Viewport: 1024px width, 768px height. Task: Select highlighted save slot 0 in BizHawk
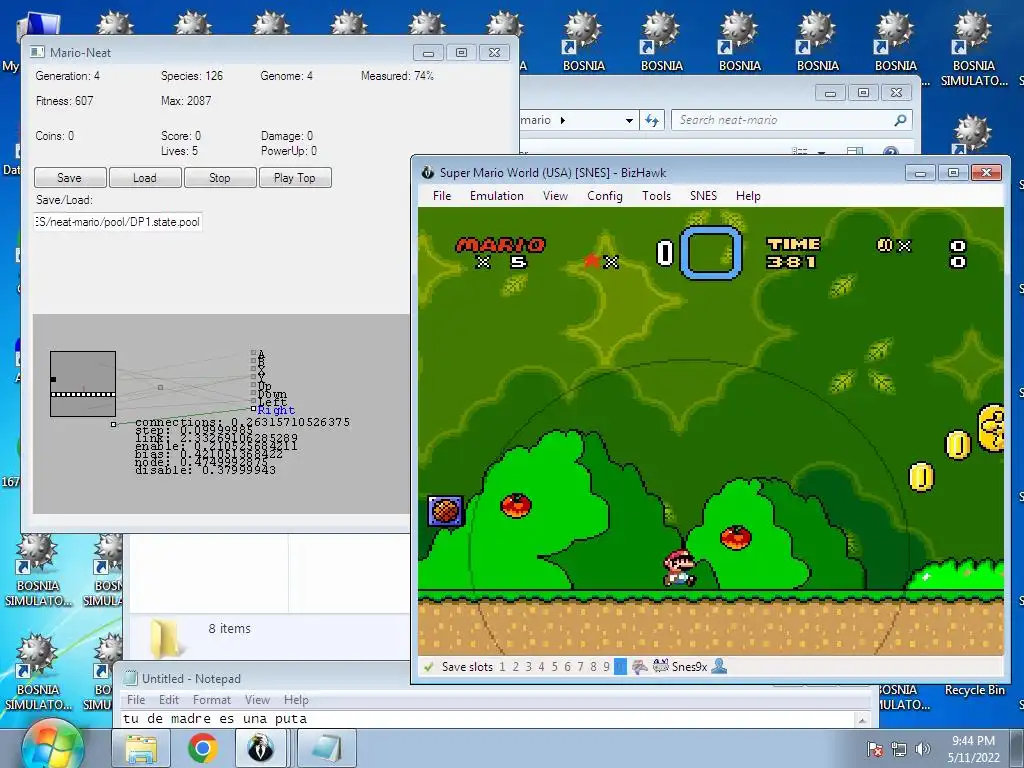pyautogui.click(x=620, y=667)
